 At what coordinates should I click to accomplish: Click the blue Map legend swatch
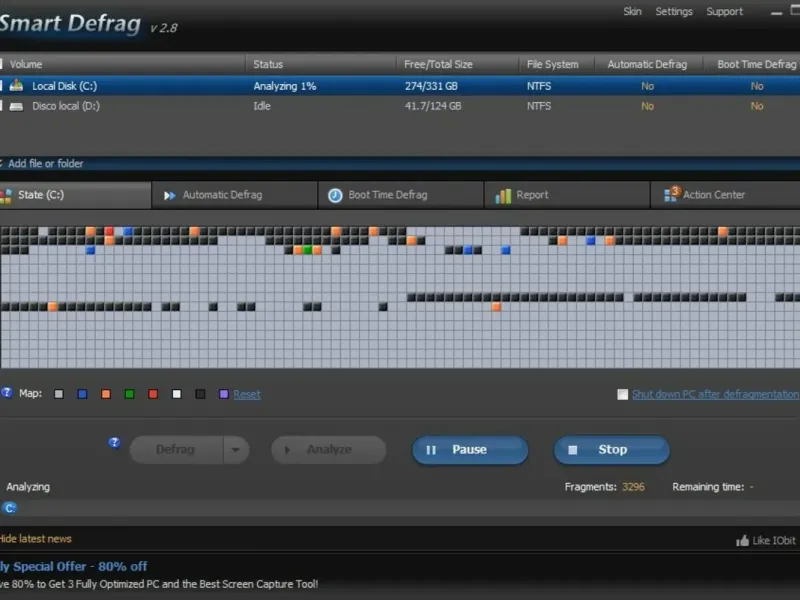82,394
